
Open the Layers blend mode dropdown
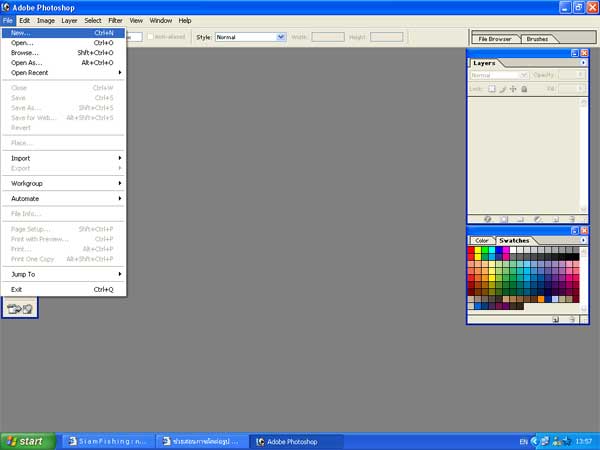(x=499, y=75)
